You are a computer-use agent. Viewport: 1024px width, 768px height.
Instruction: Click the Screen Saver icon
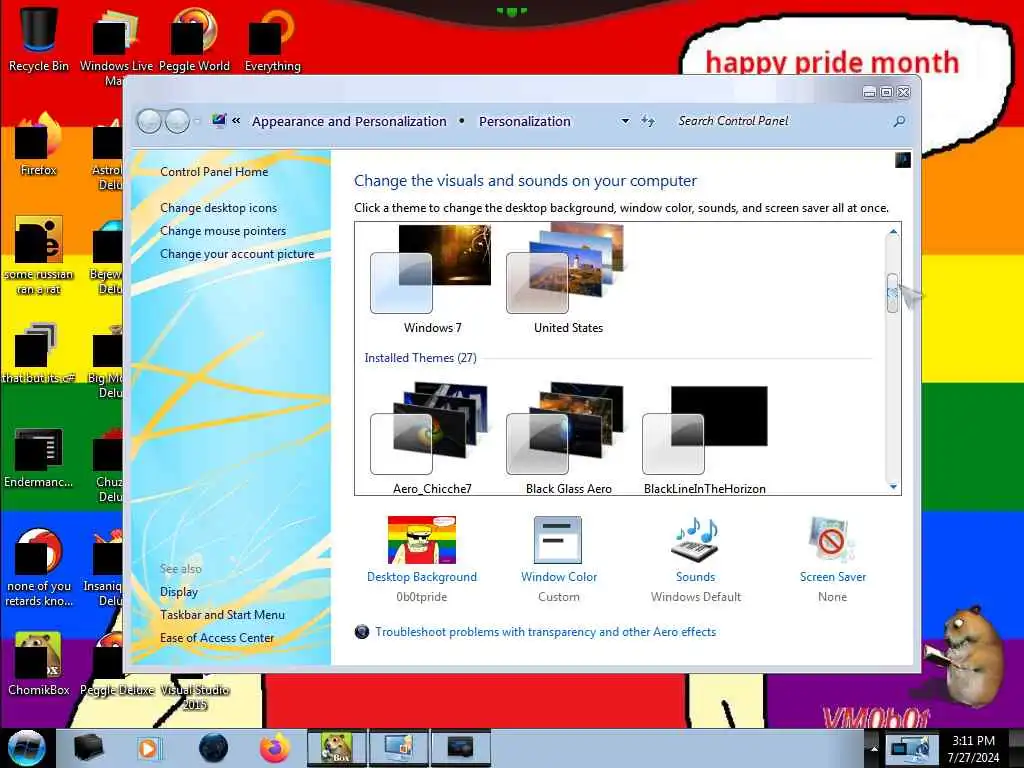(831, 540)
